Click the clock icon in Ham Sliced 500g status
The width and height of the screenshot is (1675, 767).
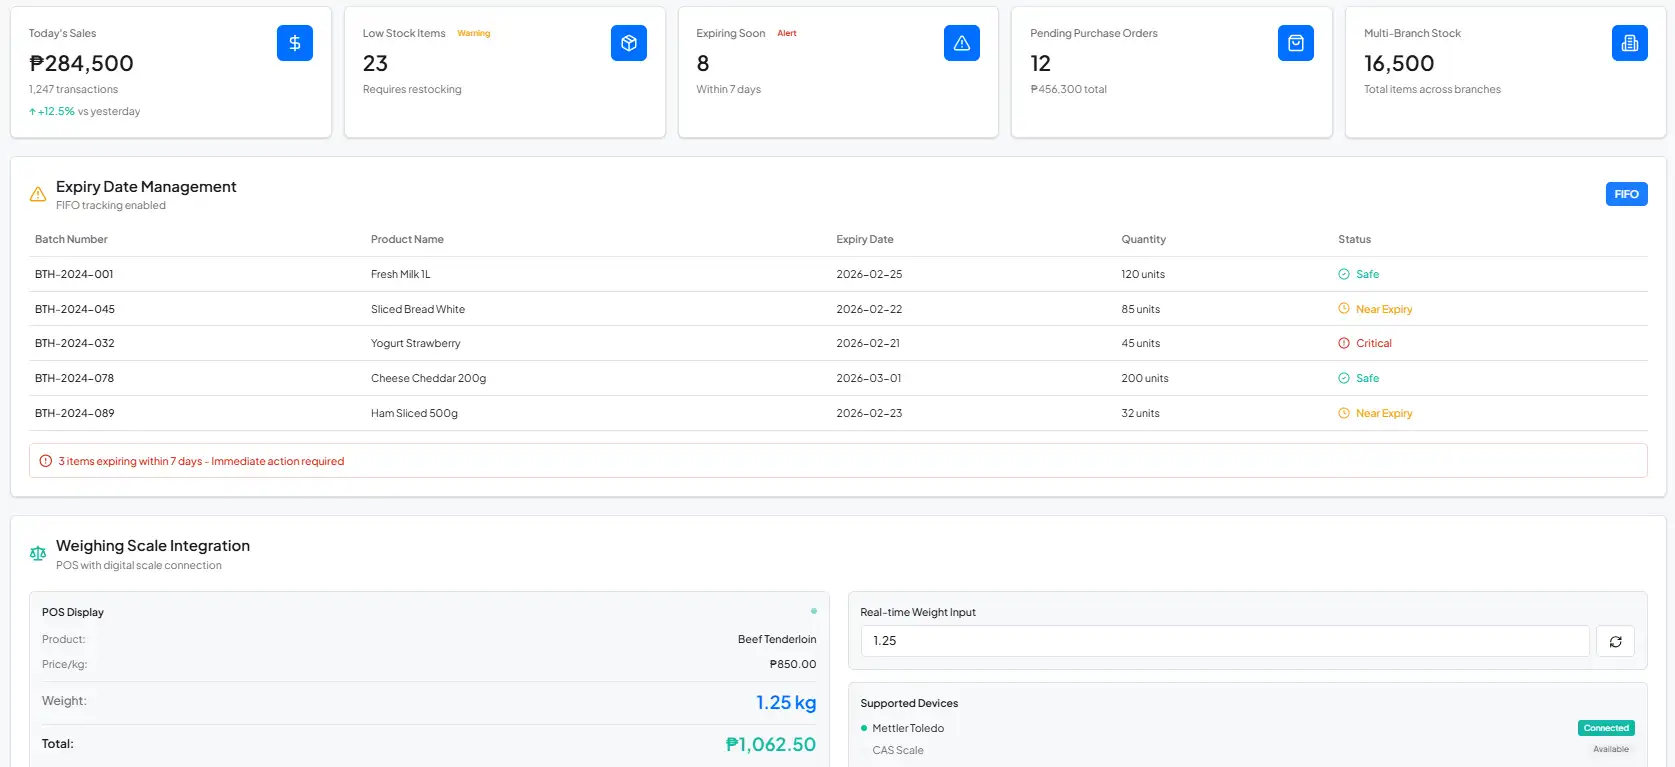click(1344, 413)
